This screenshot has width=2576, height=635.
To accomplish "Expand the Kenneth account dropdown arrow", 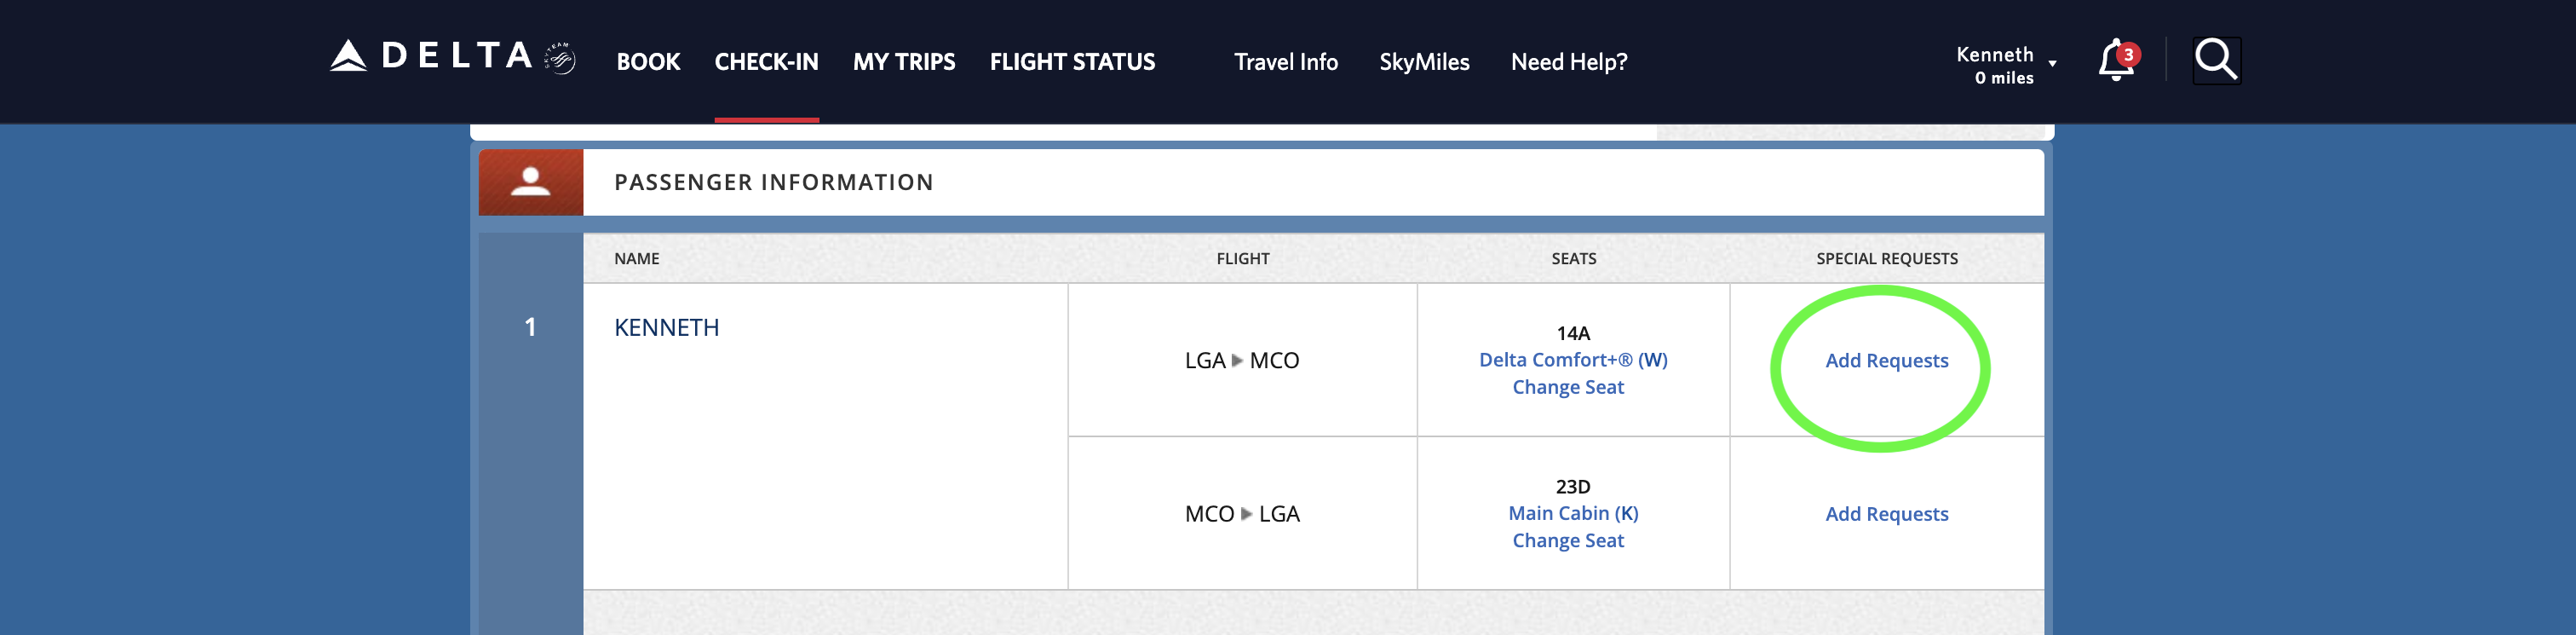I will click(2052, 64).
